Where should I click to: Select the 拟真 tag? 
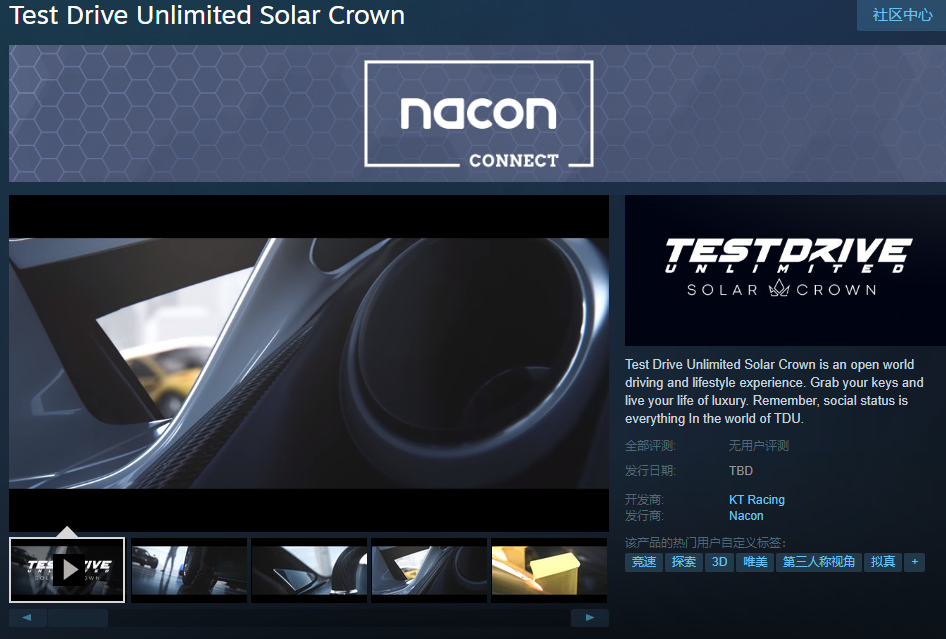(883, 562)
